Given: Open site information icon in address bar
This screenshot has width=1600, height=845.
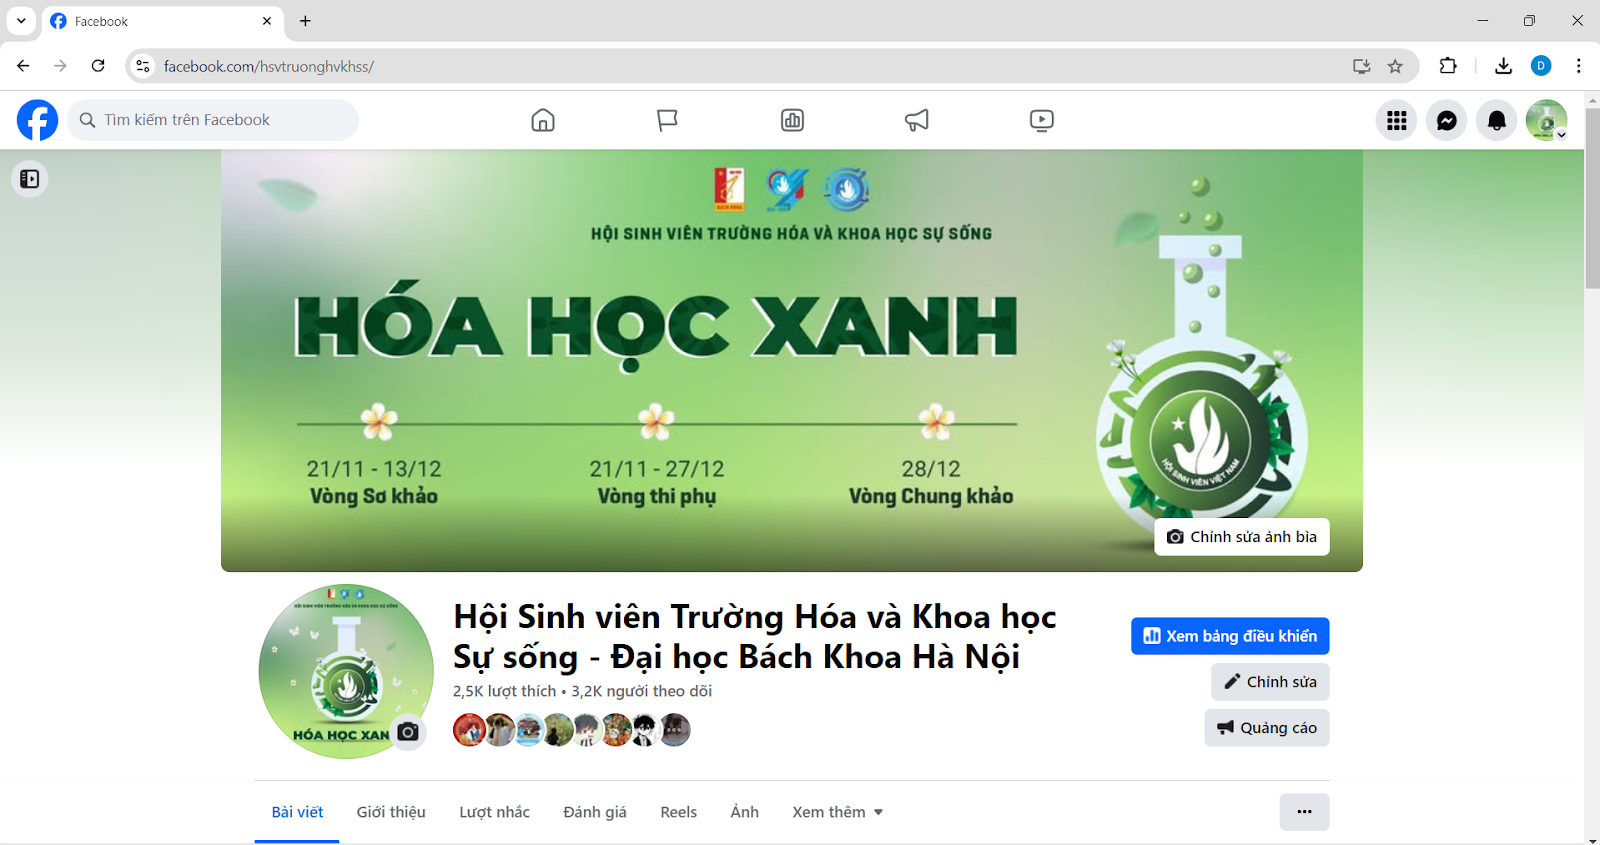Looking at the screenshot, I should tap(143, 66).
